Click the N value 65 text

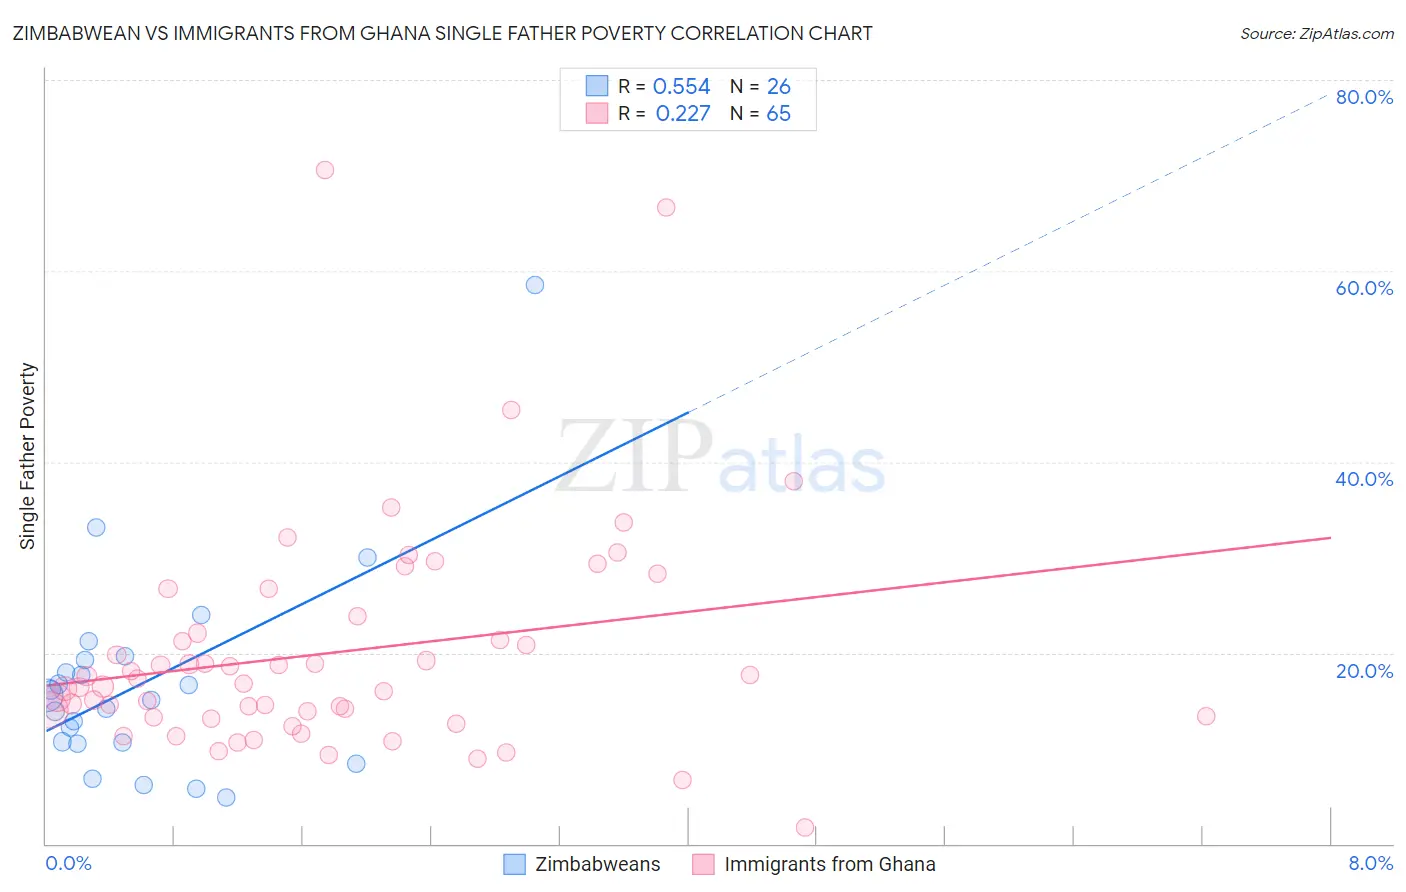[x=778, y=113]
